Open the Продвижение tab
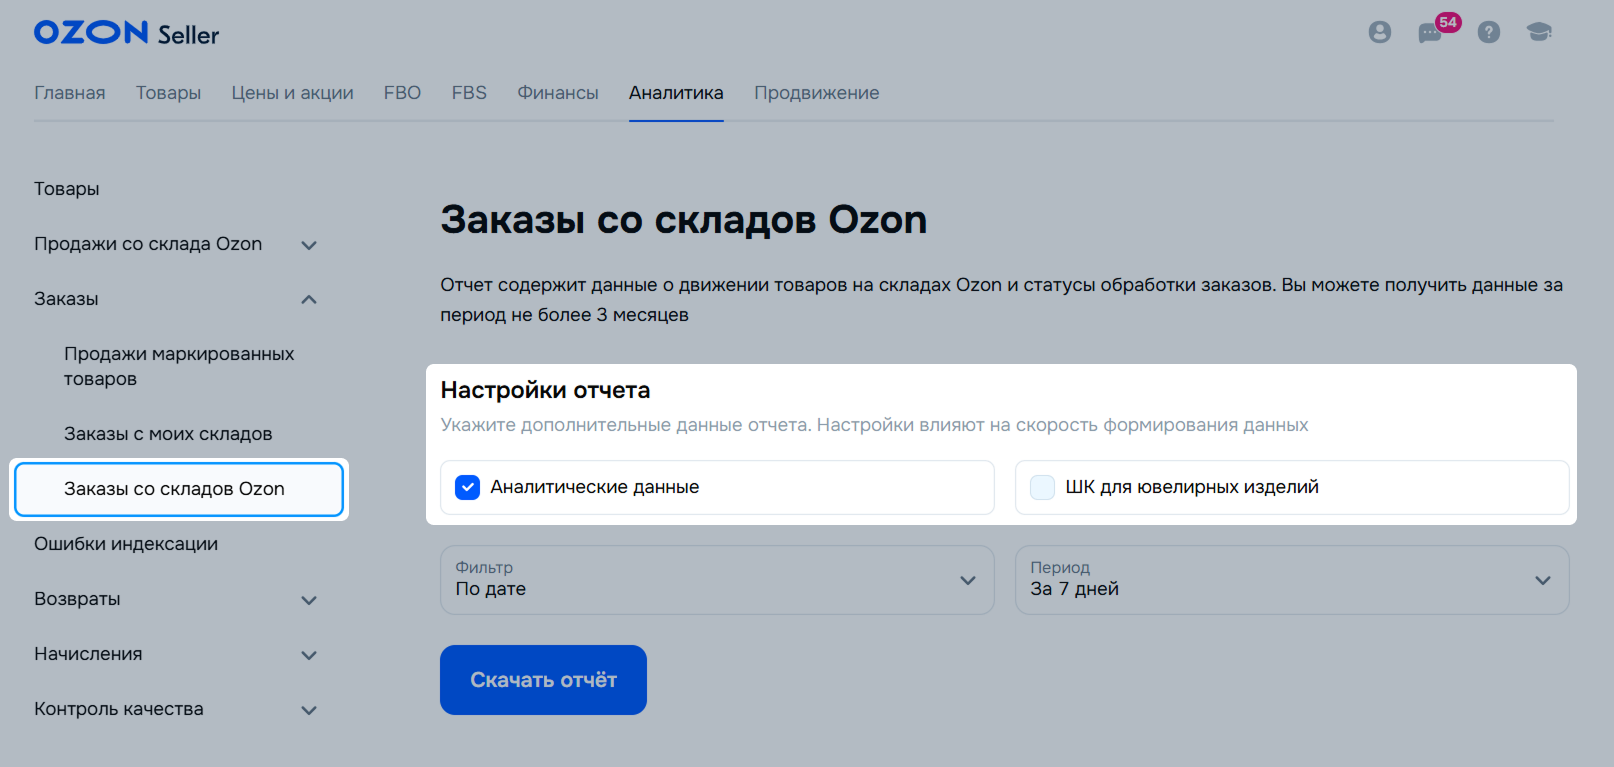 click(x=817, y=93)
